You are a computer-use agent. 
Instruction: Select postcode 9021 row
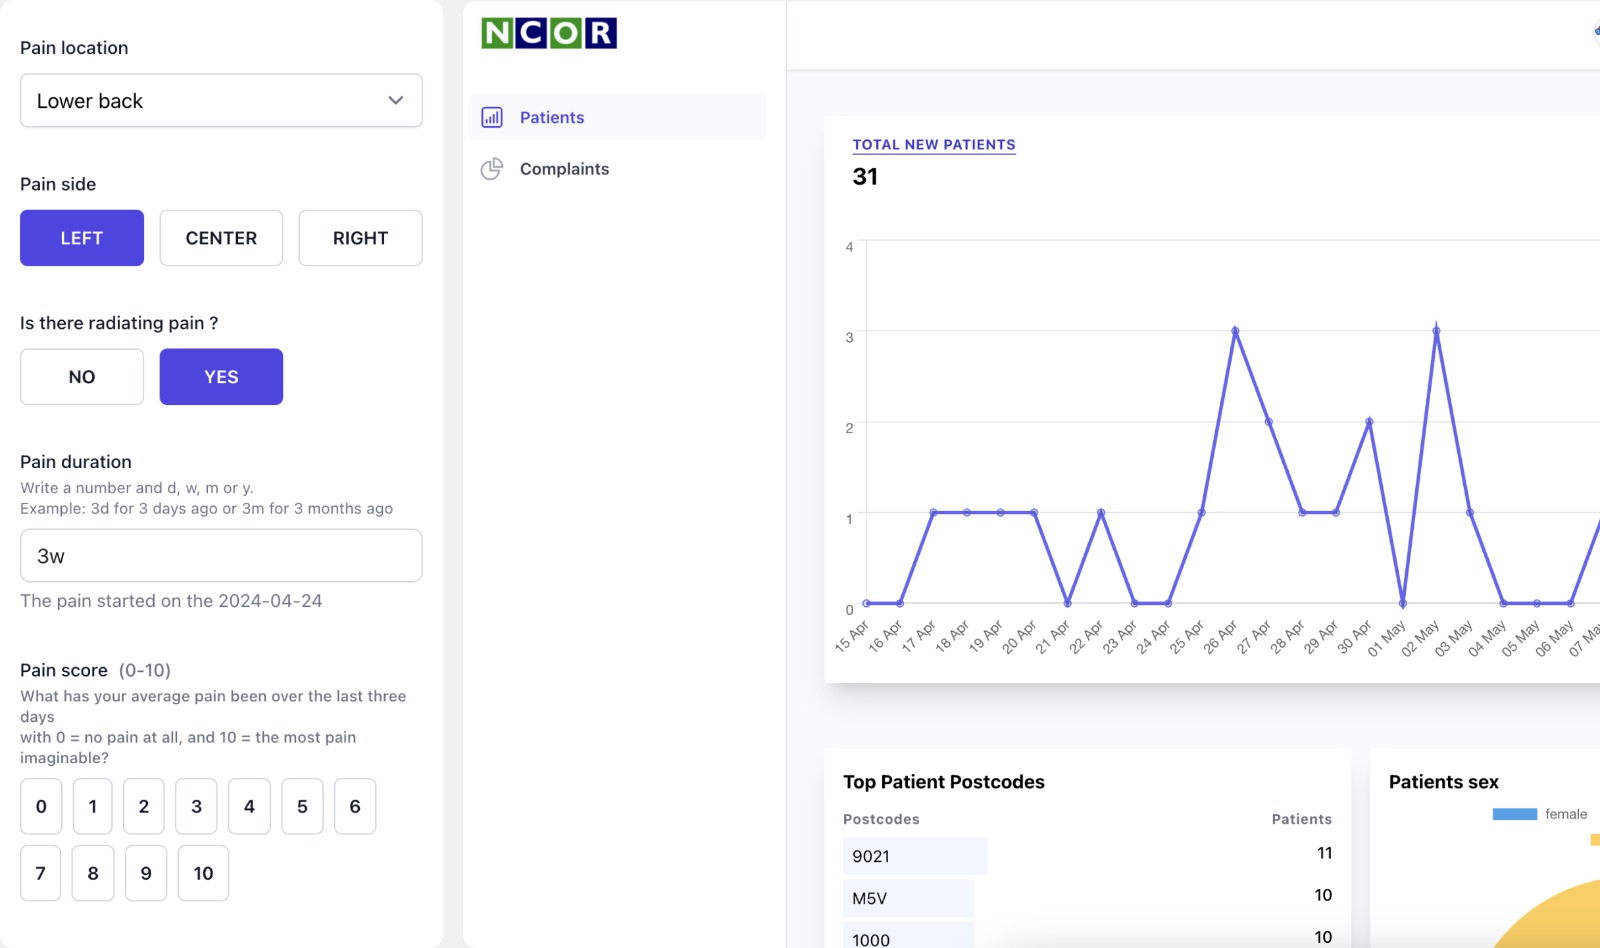click(x=914, y=856)
